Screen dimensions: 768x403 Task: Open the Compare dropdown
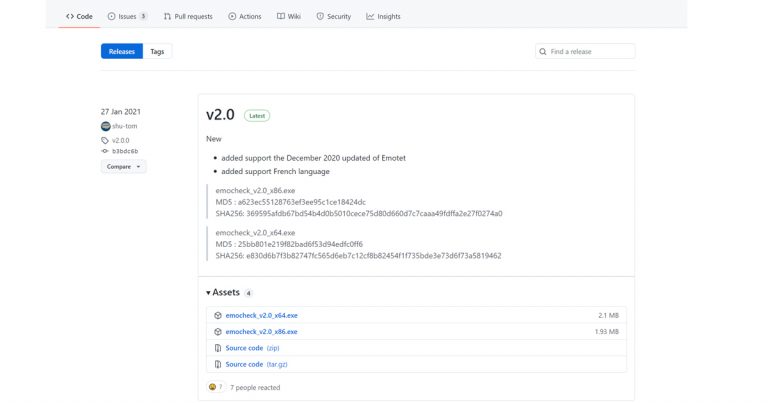[x=124, y=167]
